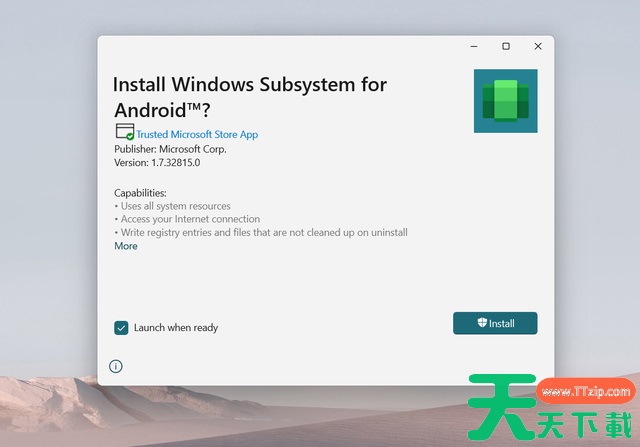
Task: Click the www.TTzip.com watermark banner
Action: click(586, 393)
